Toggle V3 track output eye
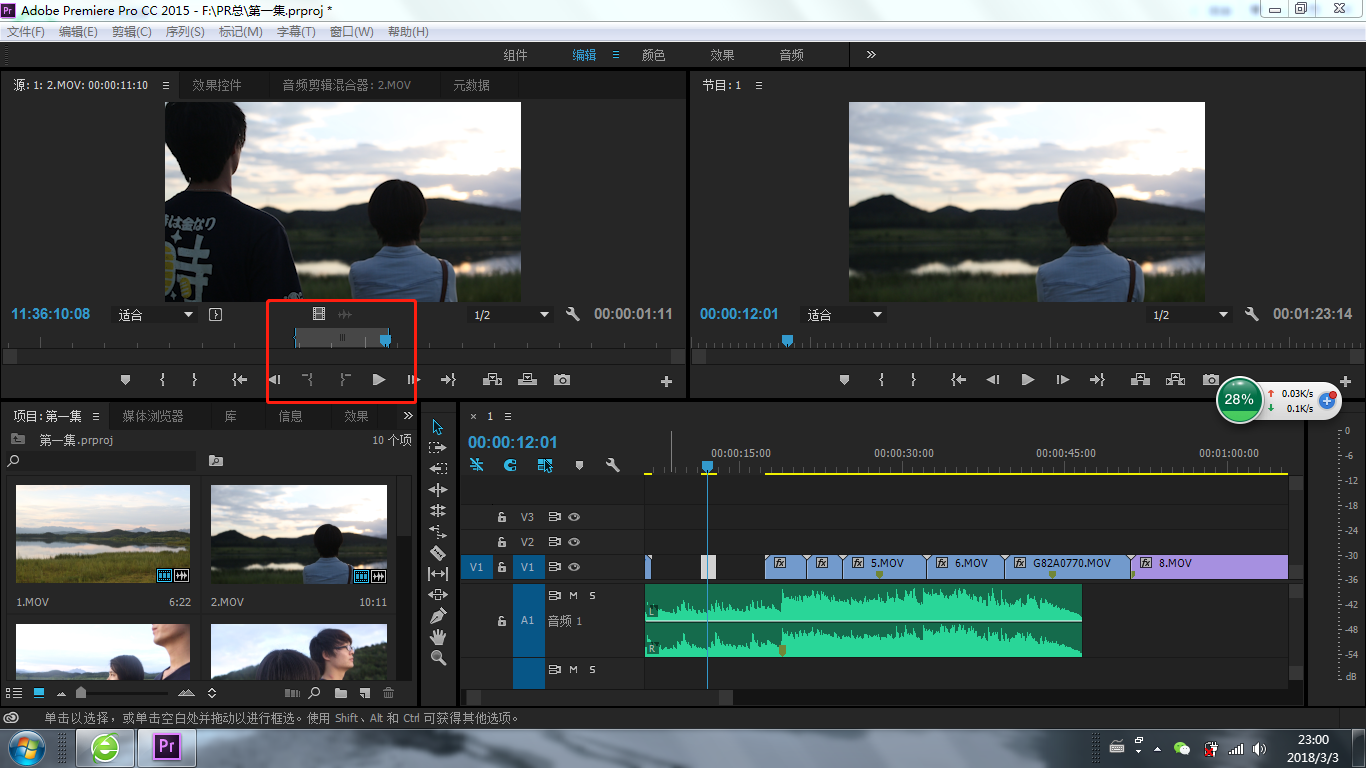The height and width of the screenshot is (768, 1366). coord(574,517)
